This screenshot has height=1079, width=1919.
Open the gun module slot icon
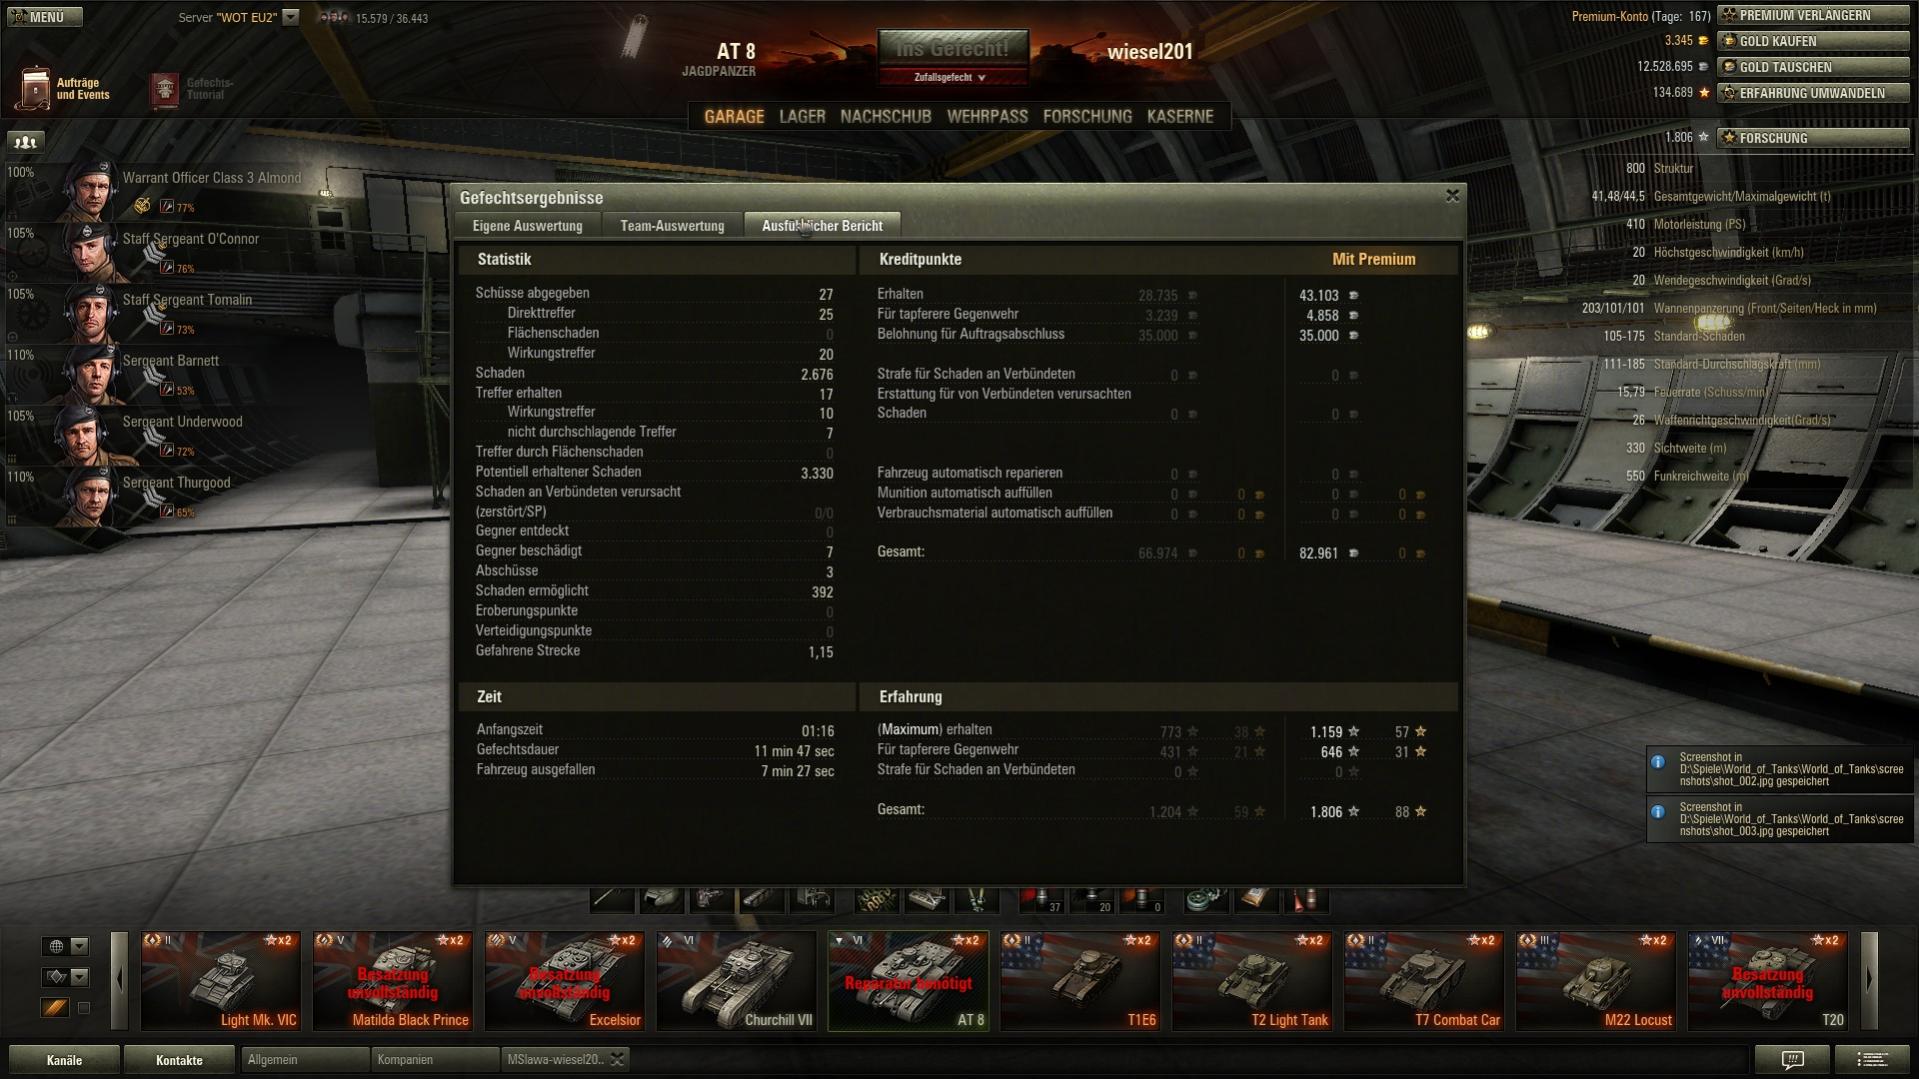(612, 900)
